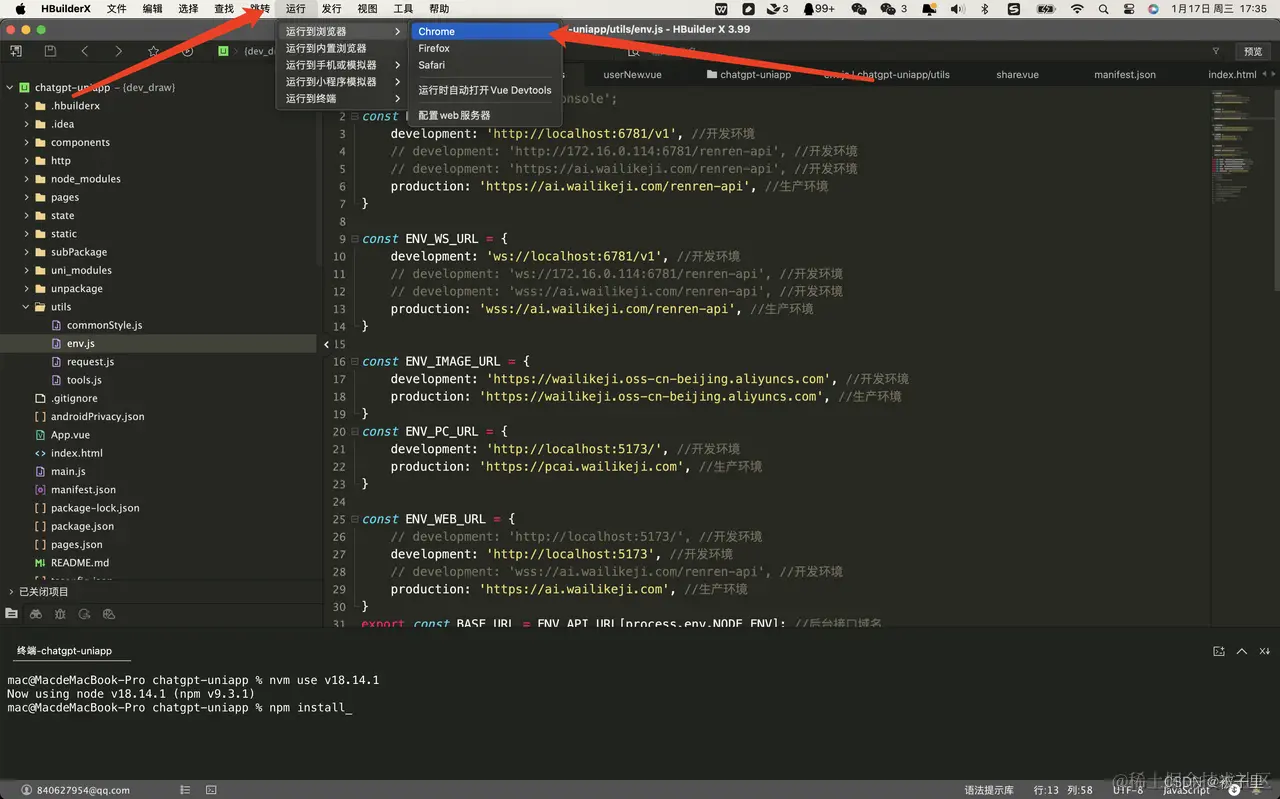The width and height of the screenshot is (1280, 799).
Task: Collapse terminal panel with the up-caret icon
Action: [x=1242, y=651]
